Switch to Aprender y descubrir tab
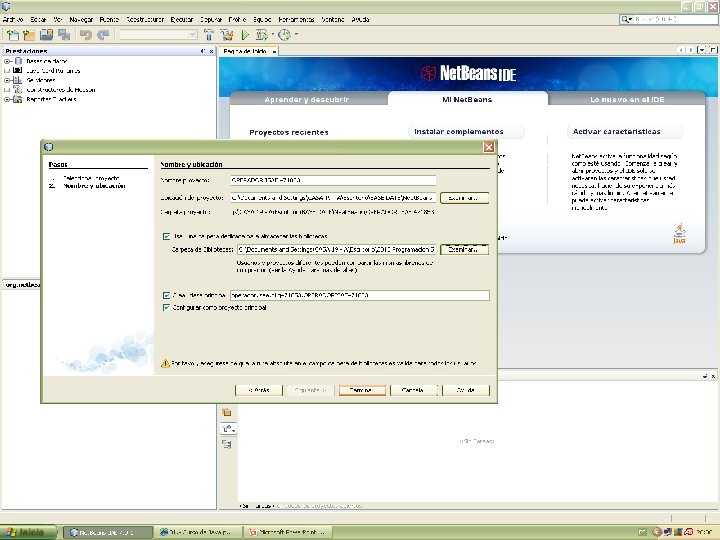 (307, 99)
